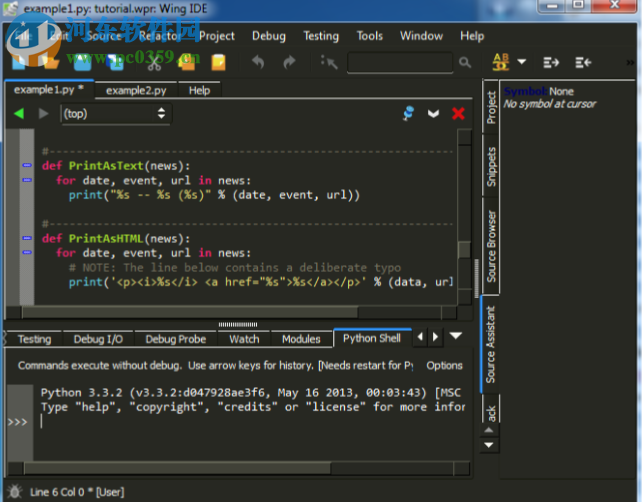Screen dimensions: 642x502
Task: Collapse the first for-loop fold marker
Action: 27,180
